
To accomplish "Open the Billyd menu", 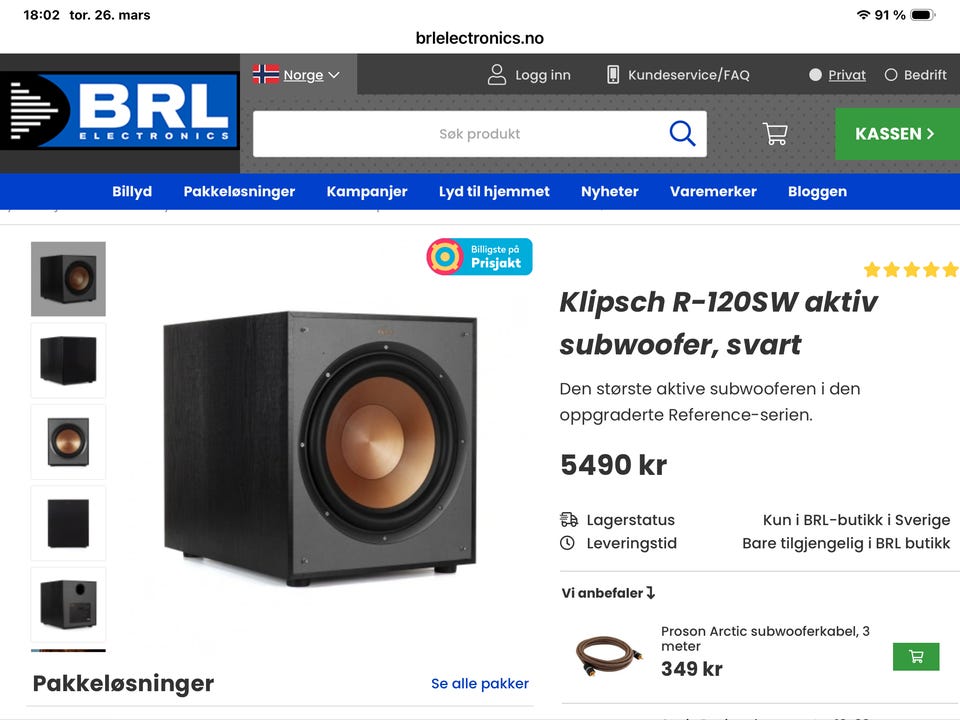I will coord(132,192).
